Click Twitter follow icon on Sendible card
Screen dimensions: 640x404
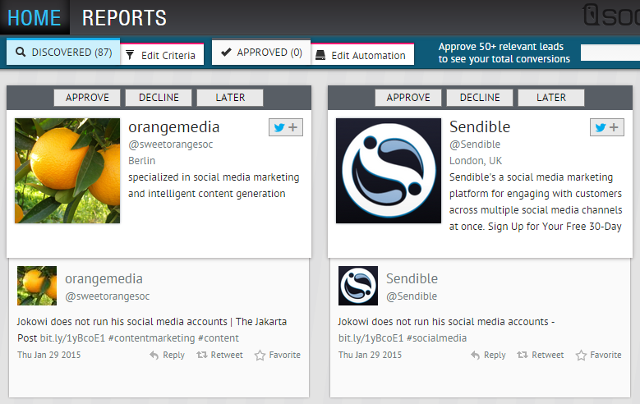[606, 128]
